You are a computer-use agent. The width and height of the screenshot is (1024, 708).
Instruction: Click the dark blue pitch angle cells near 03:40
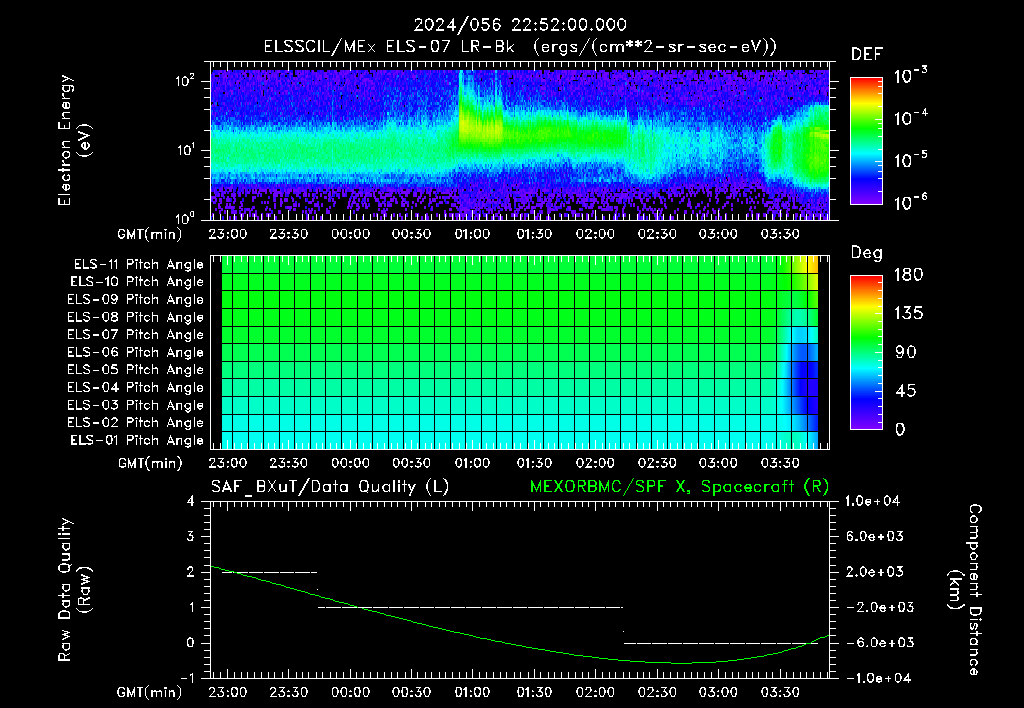(805, 387)
